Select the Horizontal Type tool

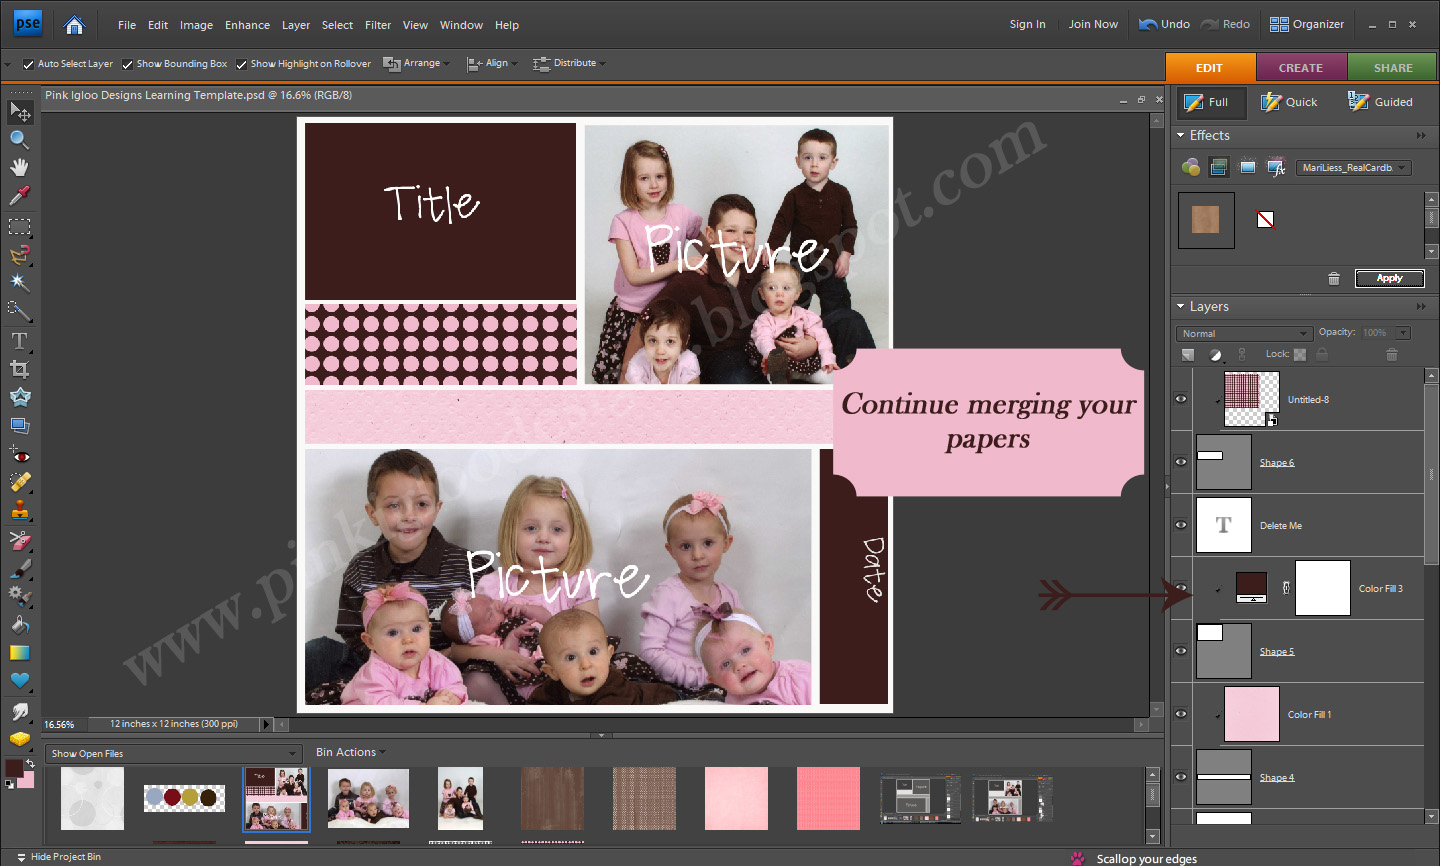(20, 341)
